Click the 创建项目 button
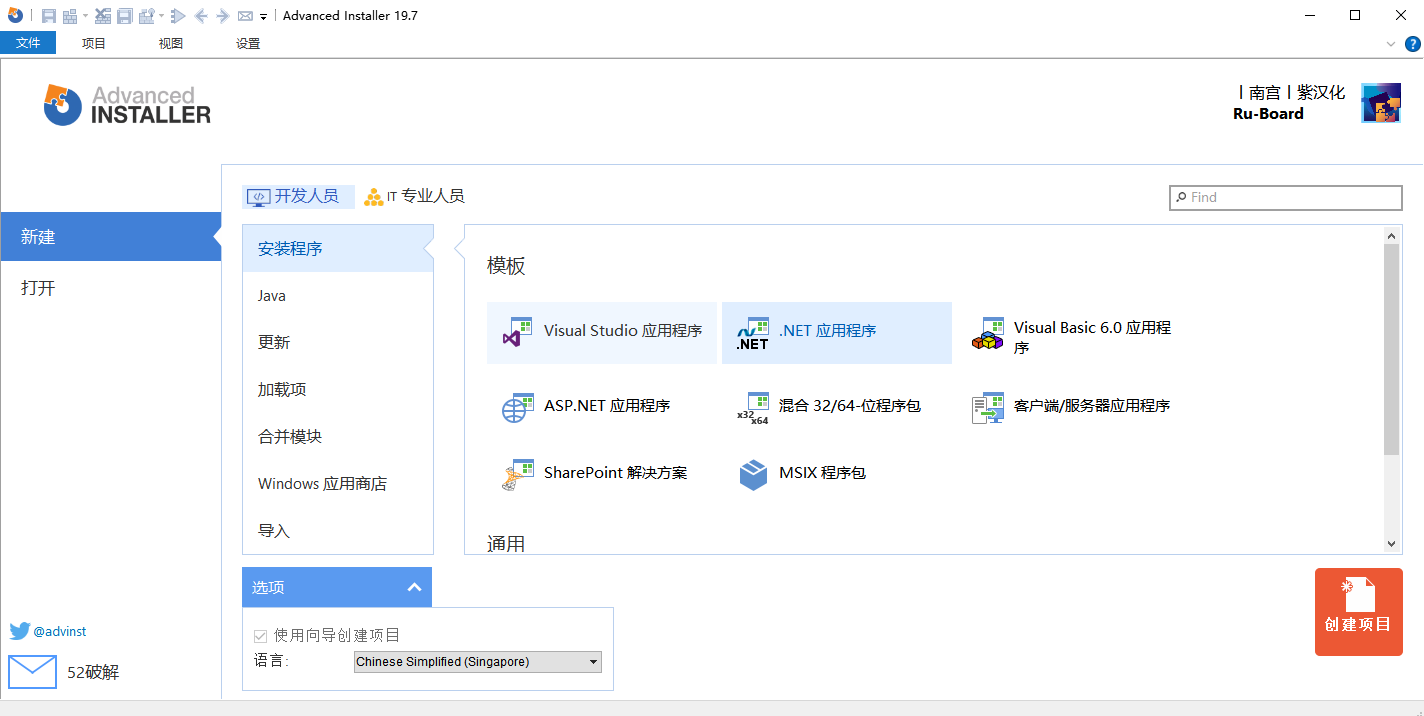Screen dimensions: 1424x716 click(x=1358, y=611)
